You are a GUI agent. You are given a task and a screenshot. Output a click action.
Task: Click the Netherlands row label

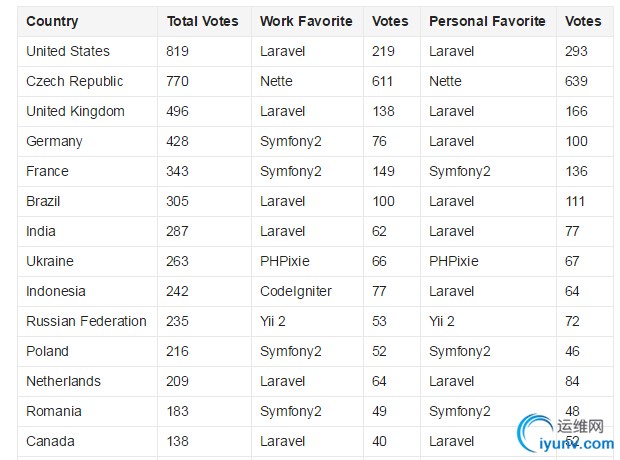coord(63,381)
